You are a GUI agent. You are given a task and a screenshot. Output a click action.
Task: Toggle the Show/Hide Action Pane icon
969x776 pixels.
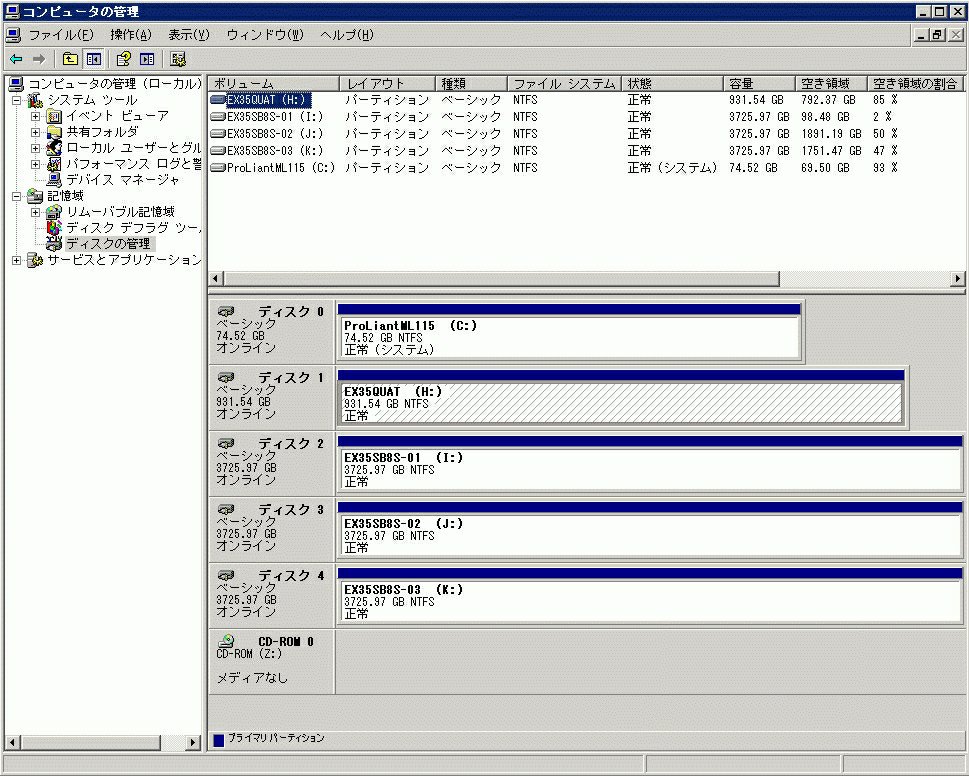pos(147,59)
